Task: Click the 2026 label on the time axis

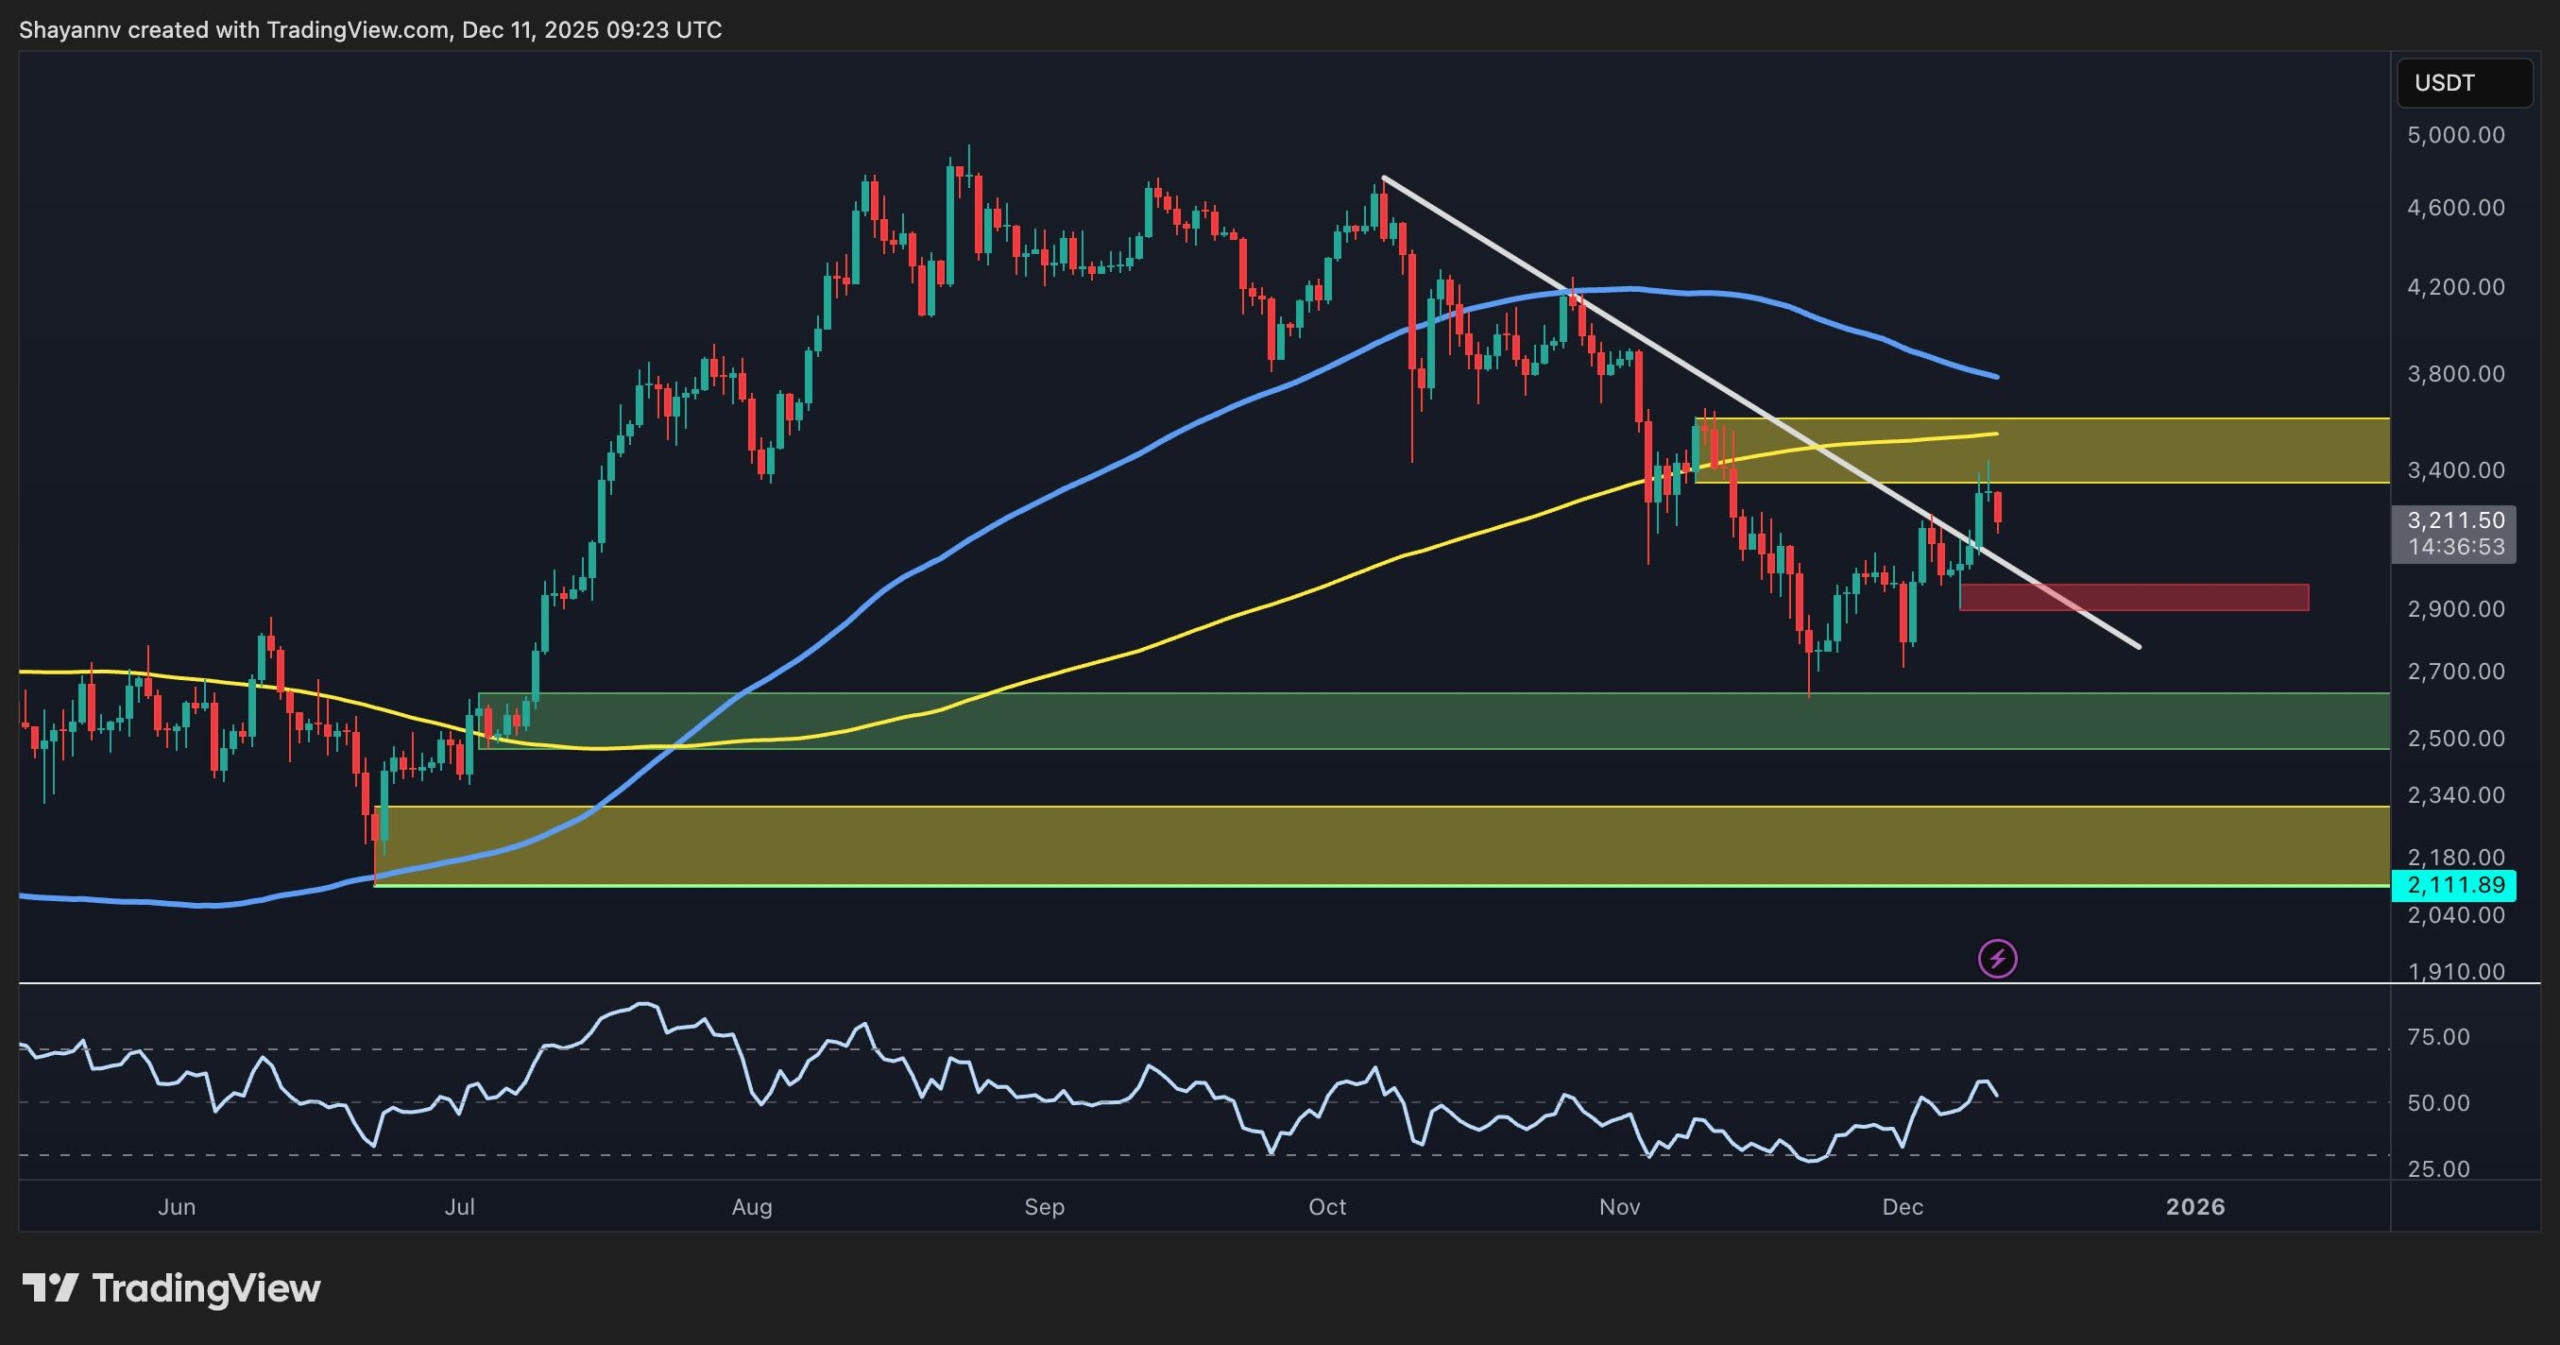Action: tap(2196, 1207)
